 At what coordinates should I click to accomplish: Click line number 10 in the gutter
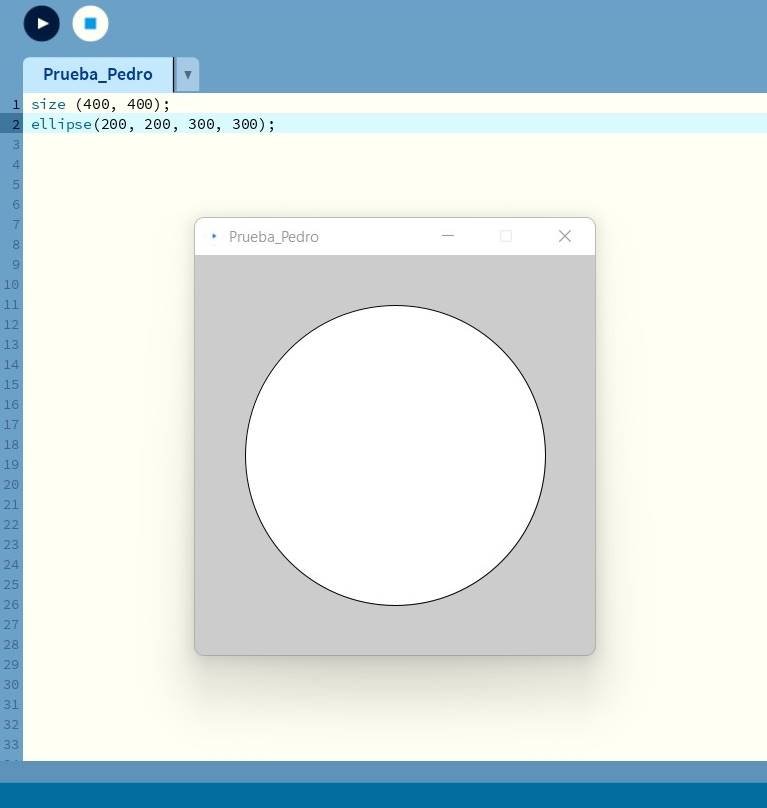[x=11, y=284]
